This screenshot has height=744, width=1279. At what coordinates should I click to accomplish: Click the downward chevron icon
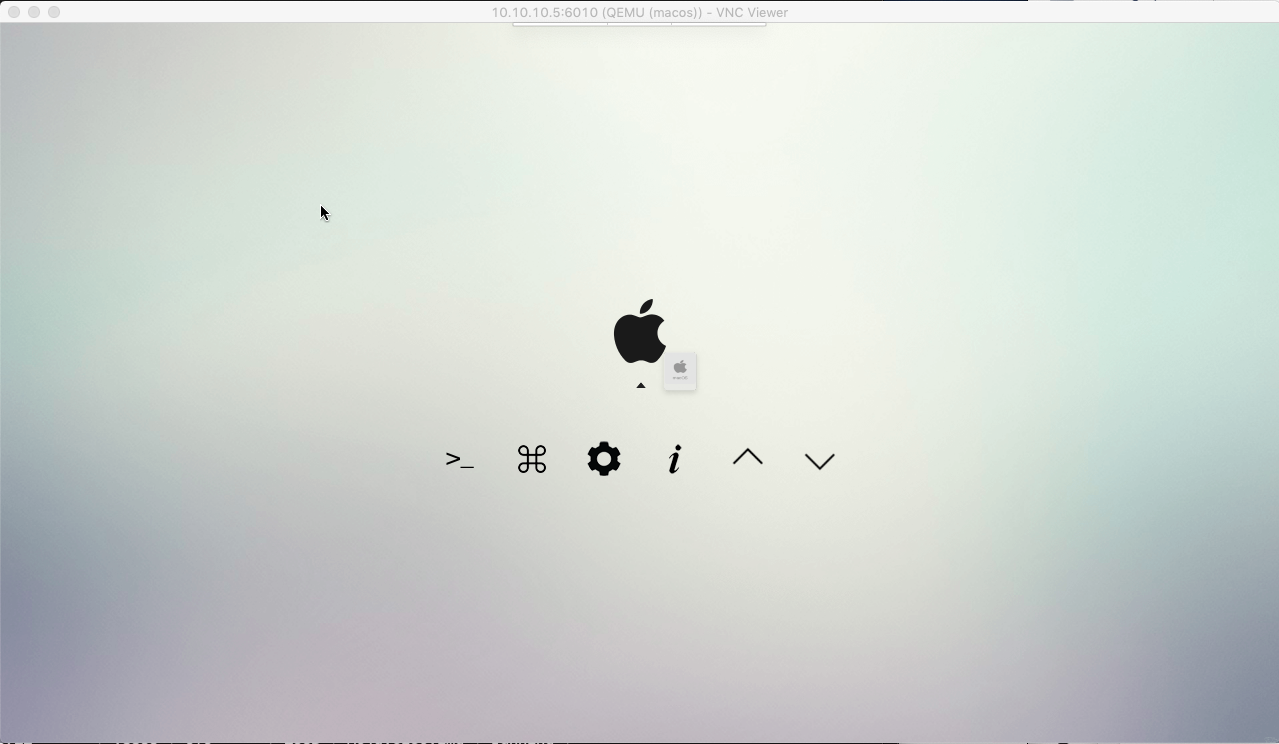click(819, 461)
